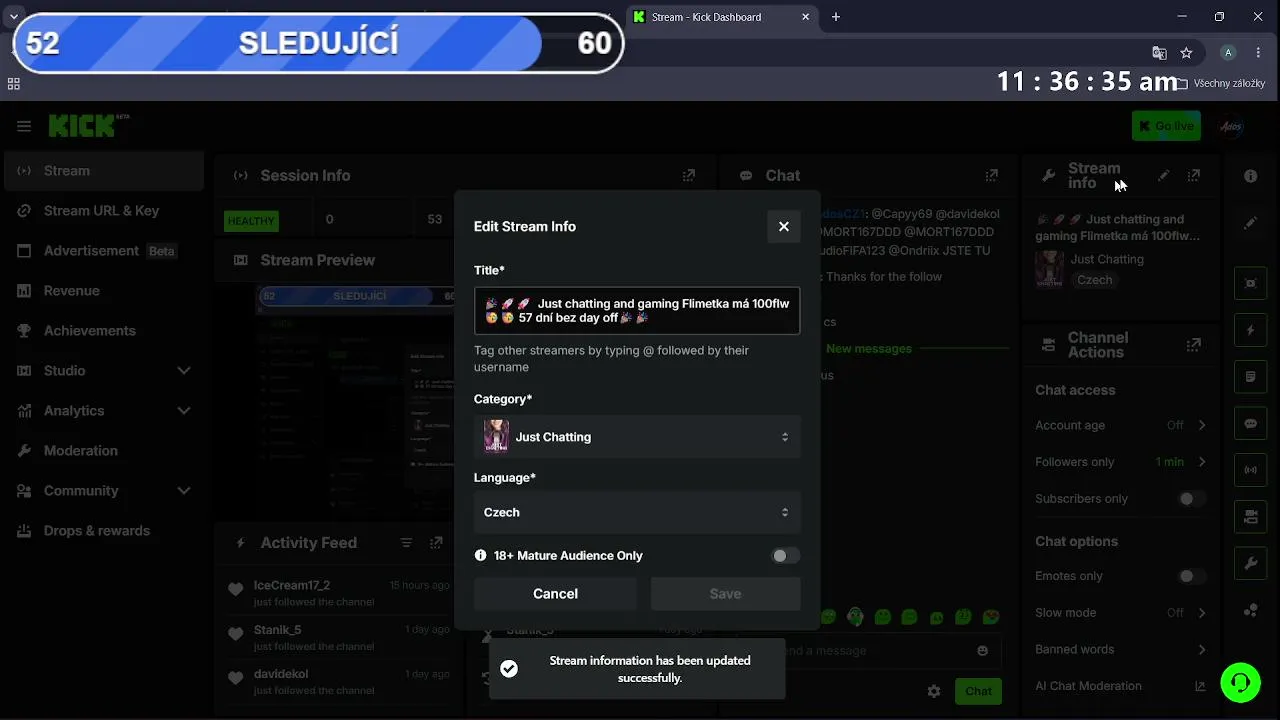This screenshot has width=1280, height=720.
Task: Toggle 18+ Mature Audience Only switch
Action: pos(785,555)
